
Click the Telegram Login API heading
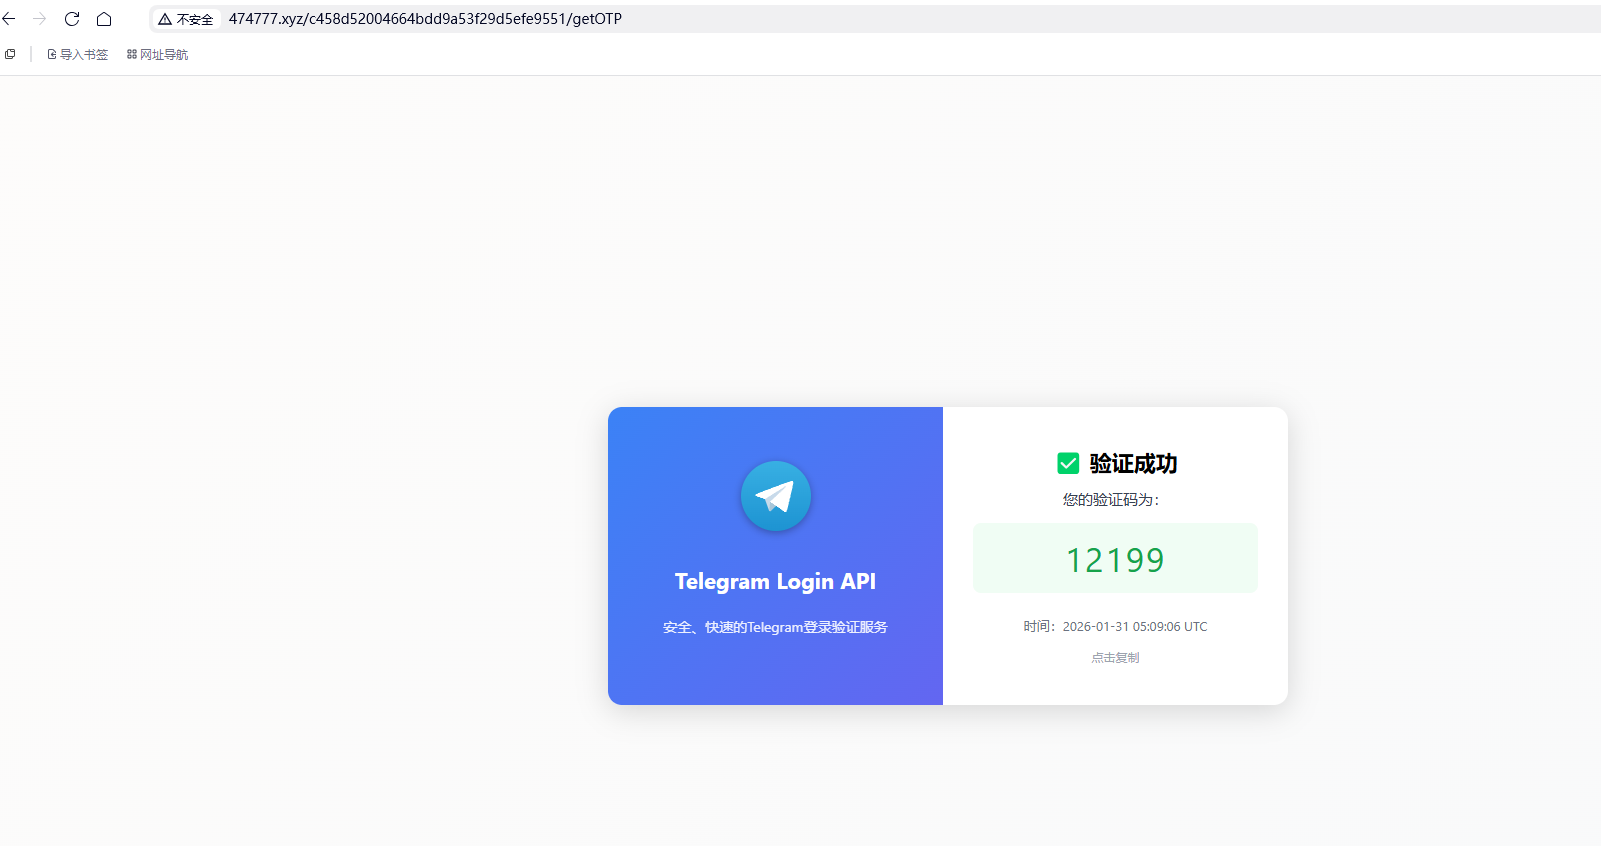pos(775,581)
